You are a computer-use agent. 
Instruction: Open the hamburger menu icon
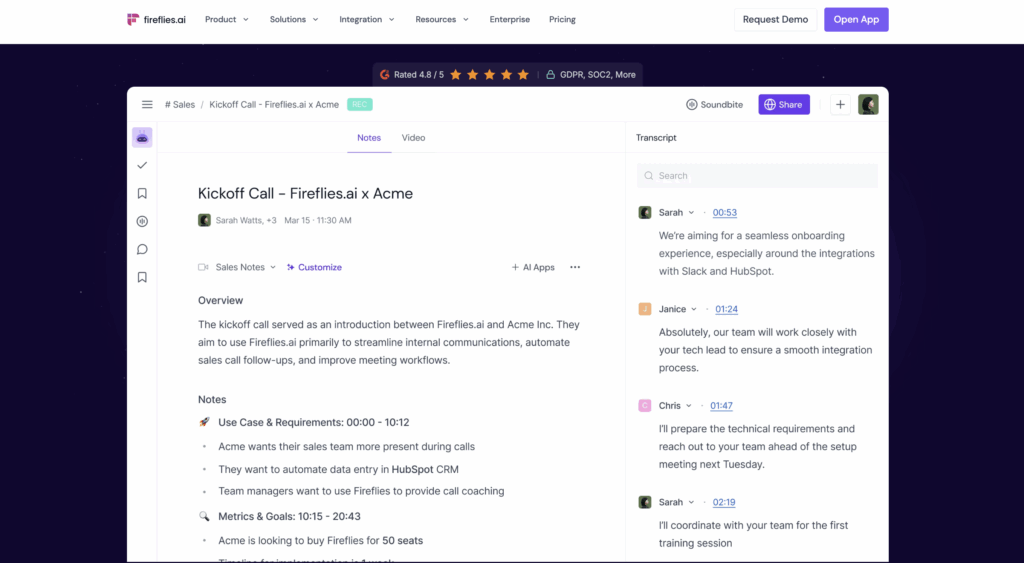click(x=147, y=105)
